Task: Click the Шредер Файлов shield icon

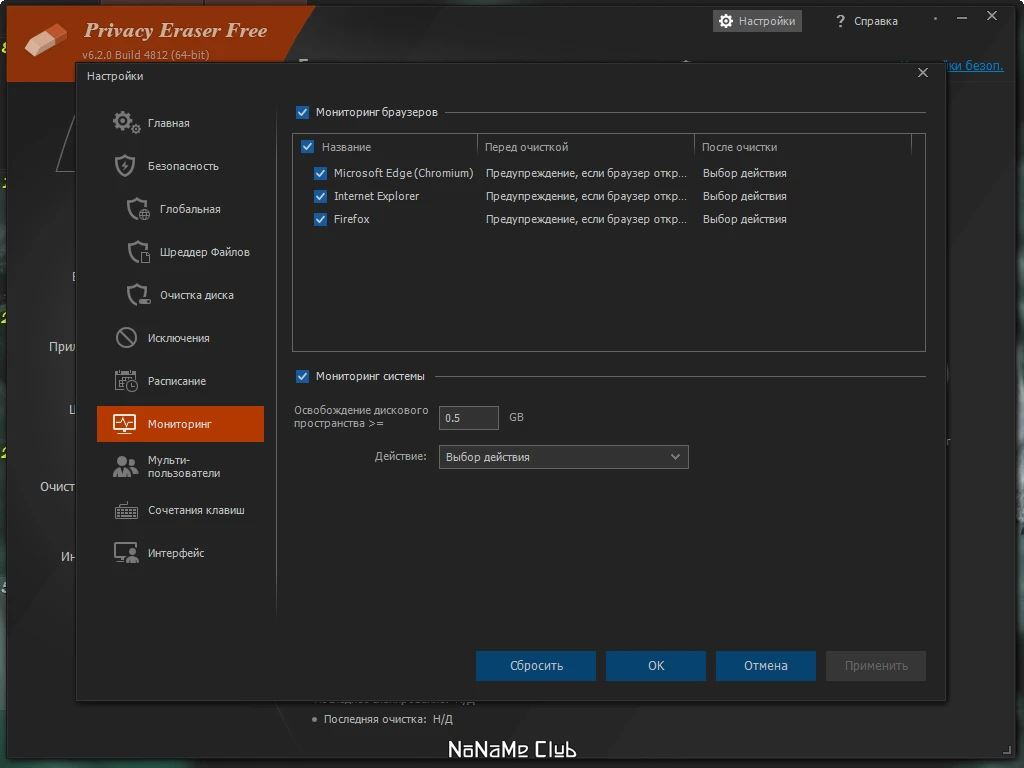Action: click(x=138, y=251)
